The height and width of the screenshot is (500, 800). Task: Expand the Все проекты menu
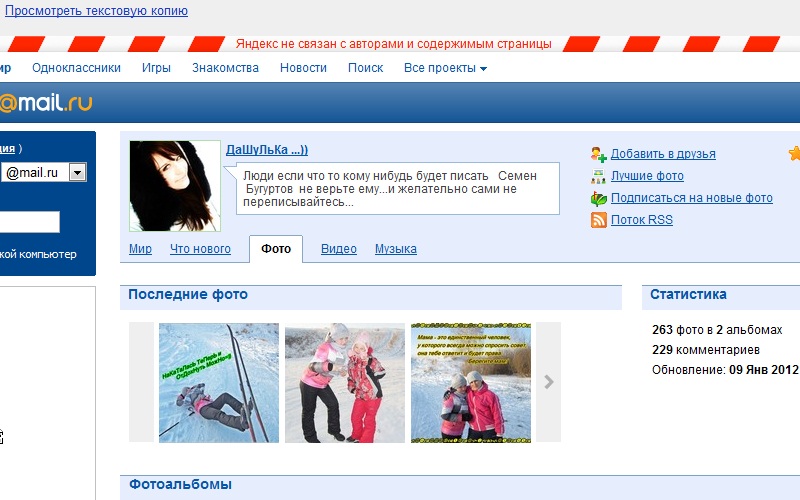click(445, 68)
